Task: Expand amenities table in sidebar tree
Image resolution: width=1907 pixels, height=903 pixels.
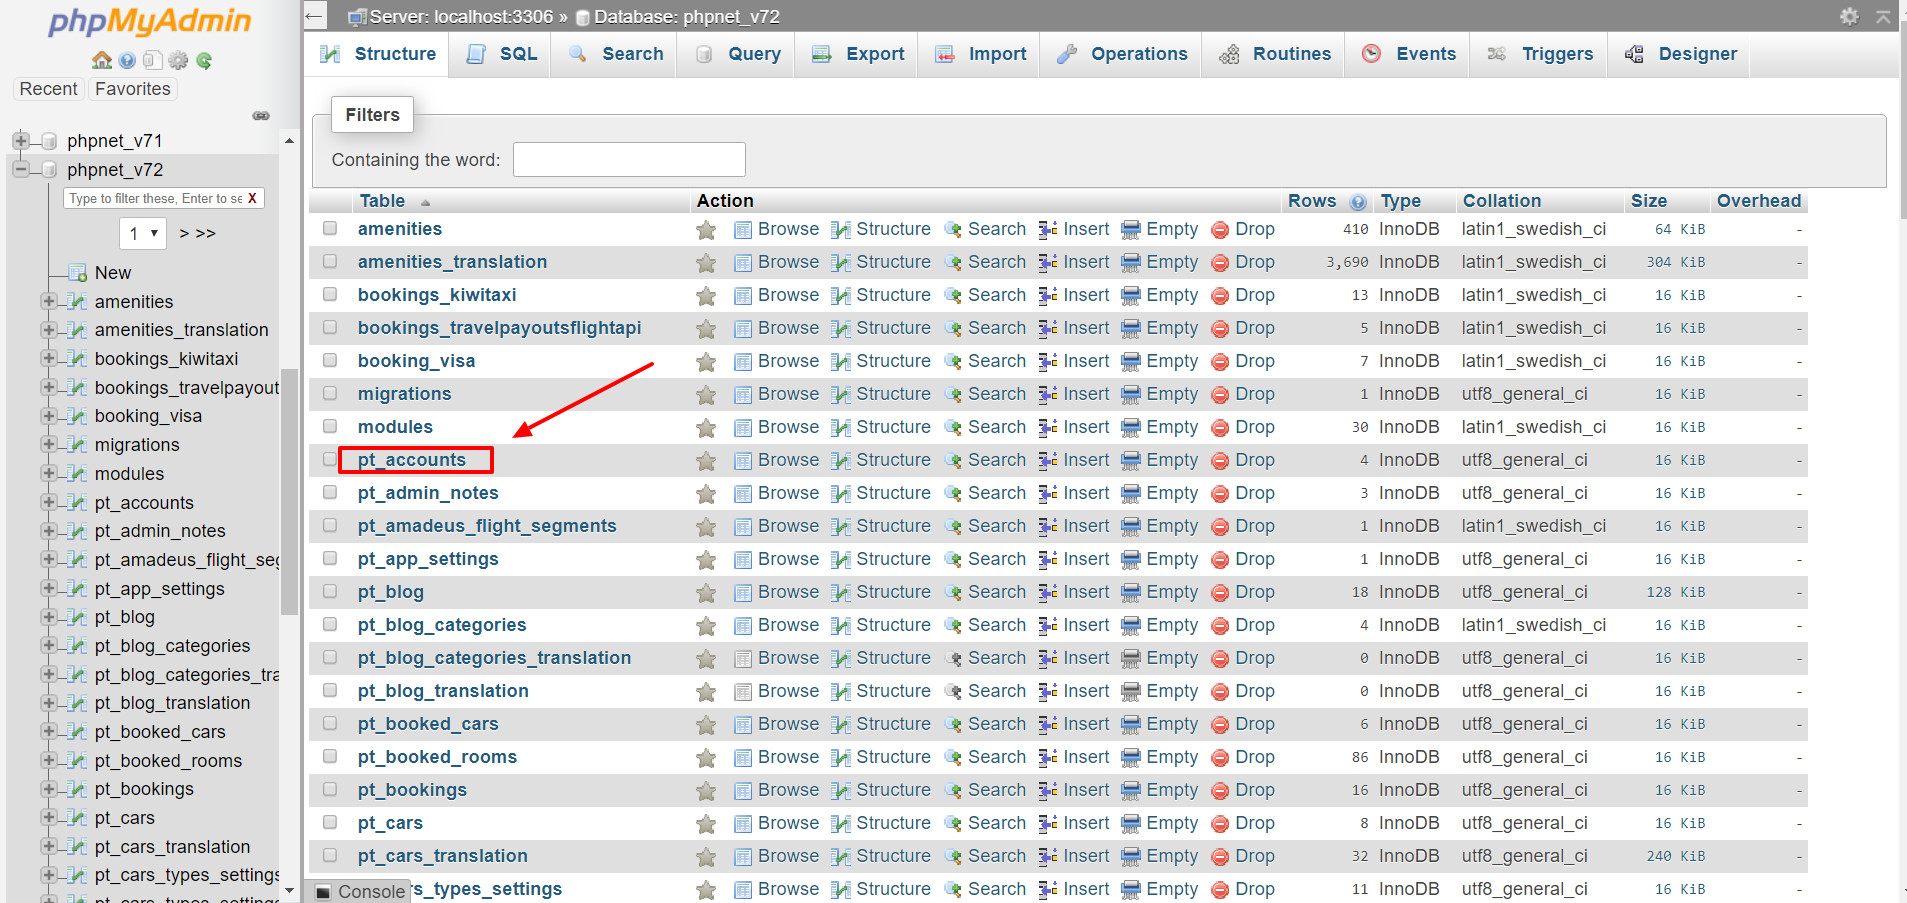Action: [x=48, y=301]
